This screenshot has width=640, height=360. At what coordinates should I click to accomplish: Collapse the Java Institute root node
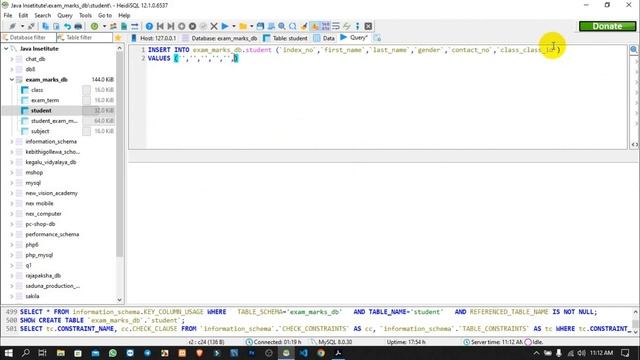click(x=6, y=49)
